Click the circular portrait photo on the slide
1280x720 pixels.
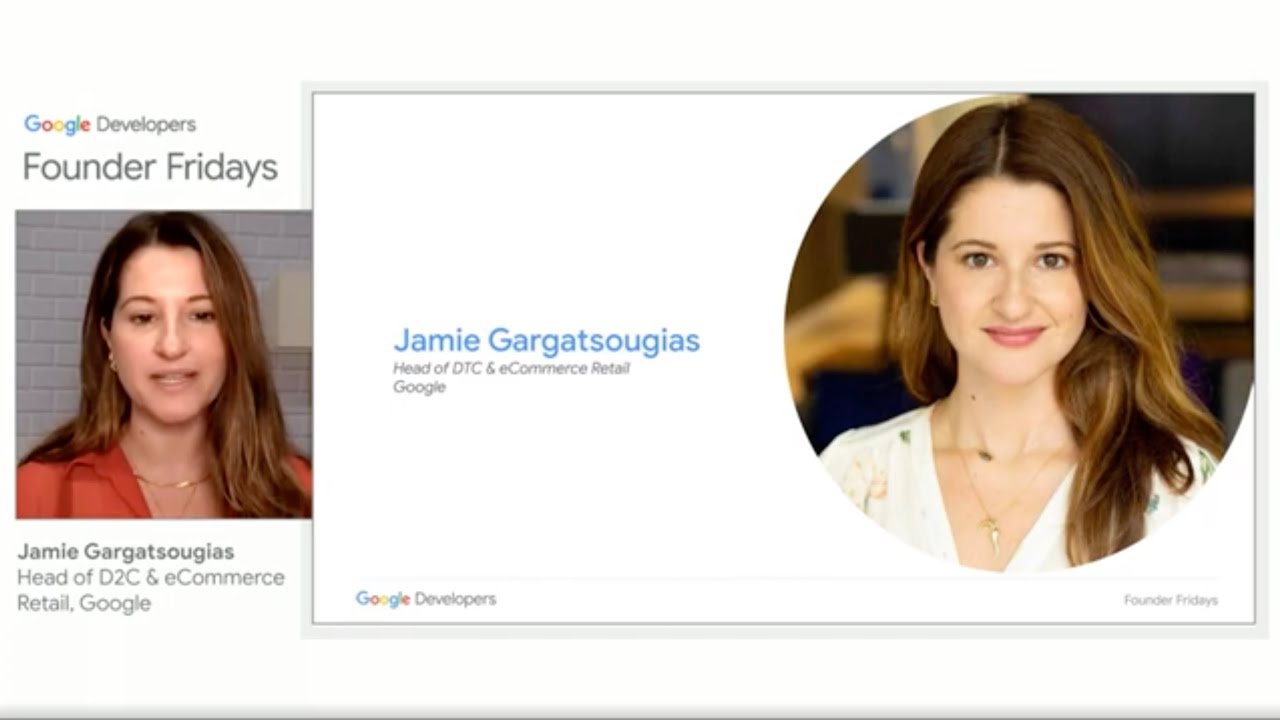(x=1019, y=331)
